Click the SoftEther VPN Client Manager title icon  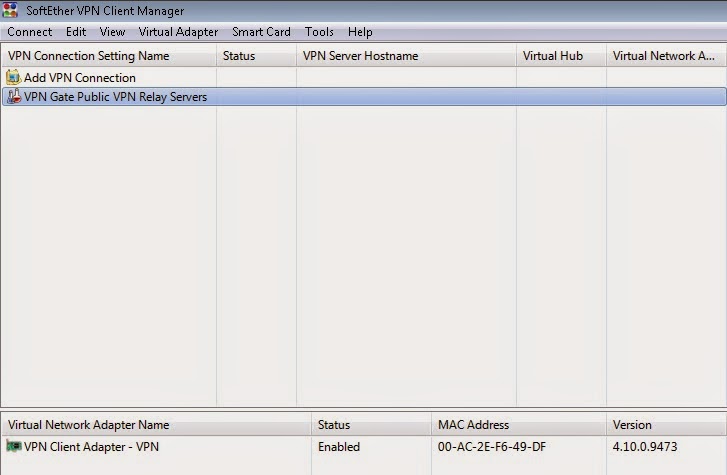10,10
